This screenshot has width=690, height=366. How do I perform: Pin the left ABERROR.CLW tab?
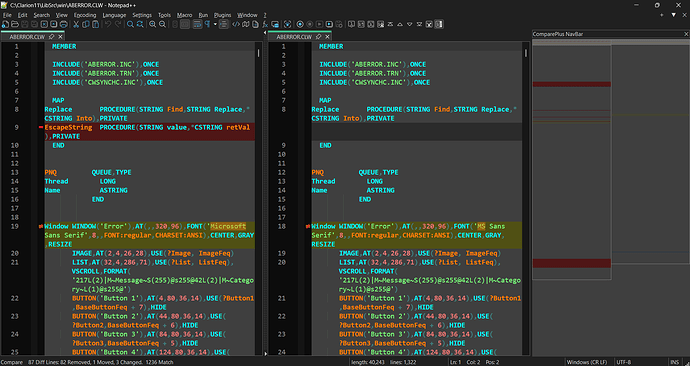[51, 37]
